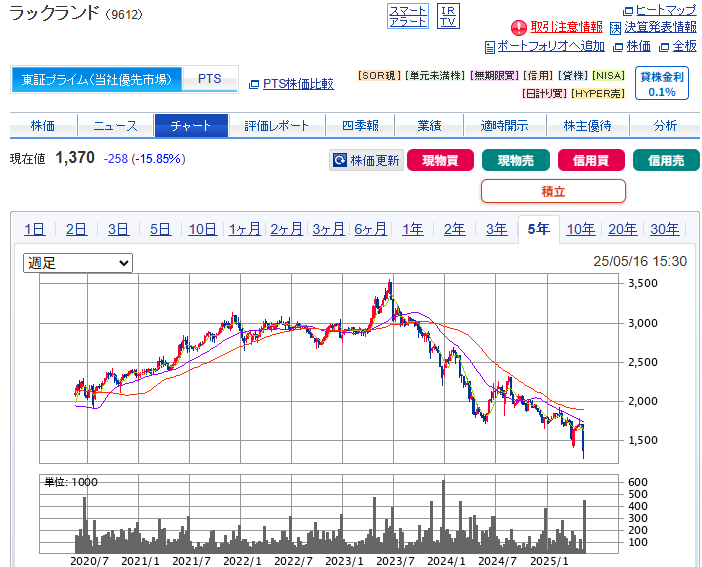Click the 現物買 button
Viewport: 702px width, 567px height.
[x=441, y=160]
